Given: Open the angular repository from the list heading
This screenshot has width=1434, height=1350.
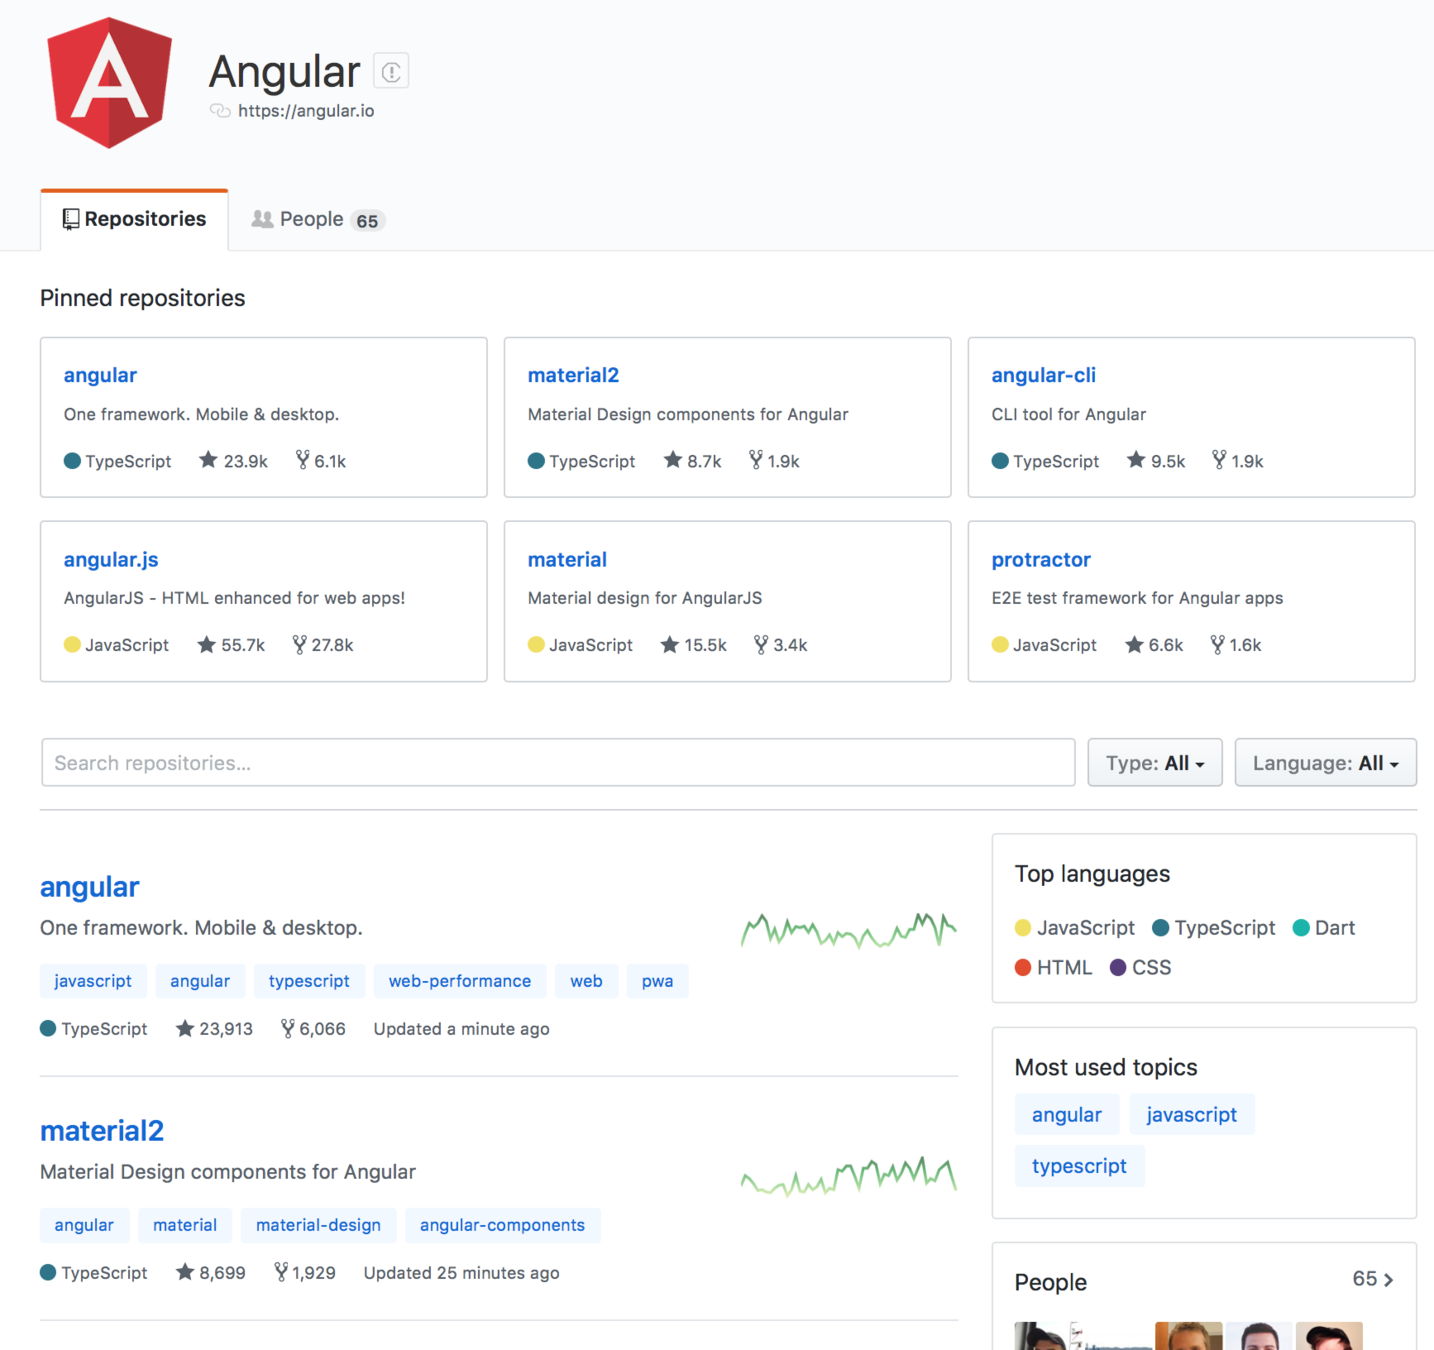Looking at the screenshot, I should click(90, 887).
